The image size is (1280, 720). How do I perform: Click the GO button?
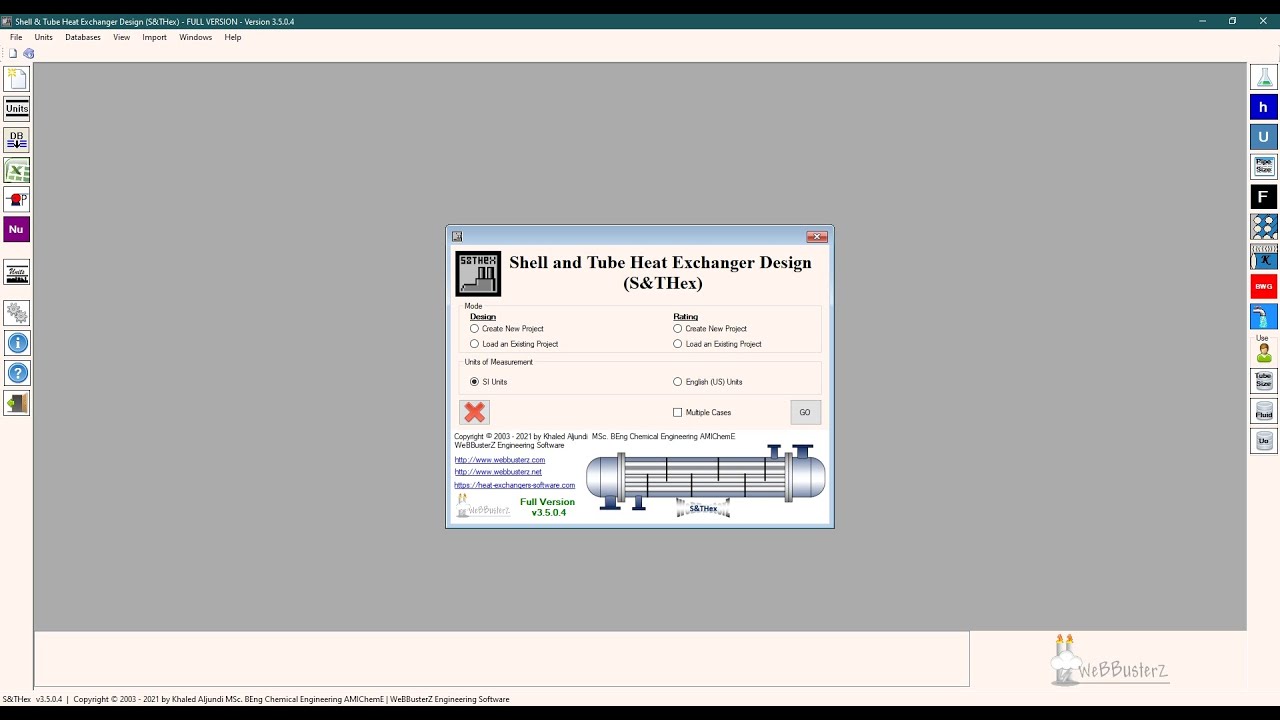(x=805, y=412)
